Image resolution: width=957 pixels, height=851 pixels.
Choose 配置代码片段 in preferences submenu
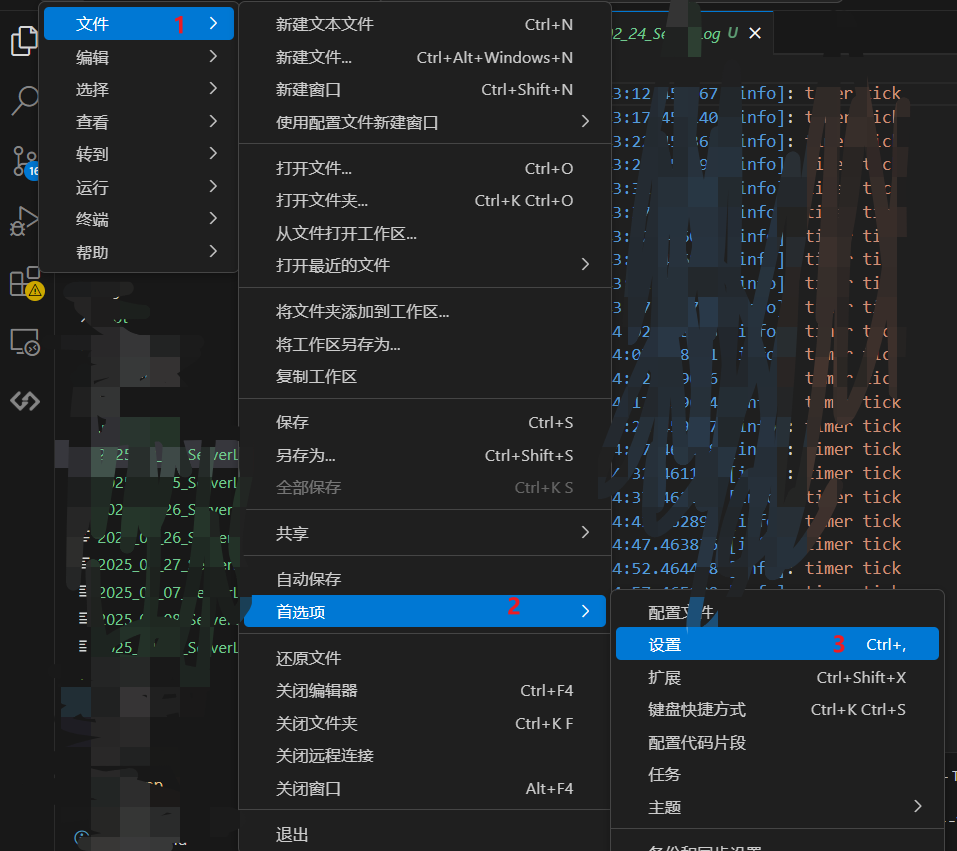[x=697, y=742]
